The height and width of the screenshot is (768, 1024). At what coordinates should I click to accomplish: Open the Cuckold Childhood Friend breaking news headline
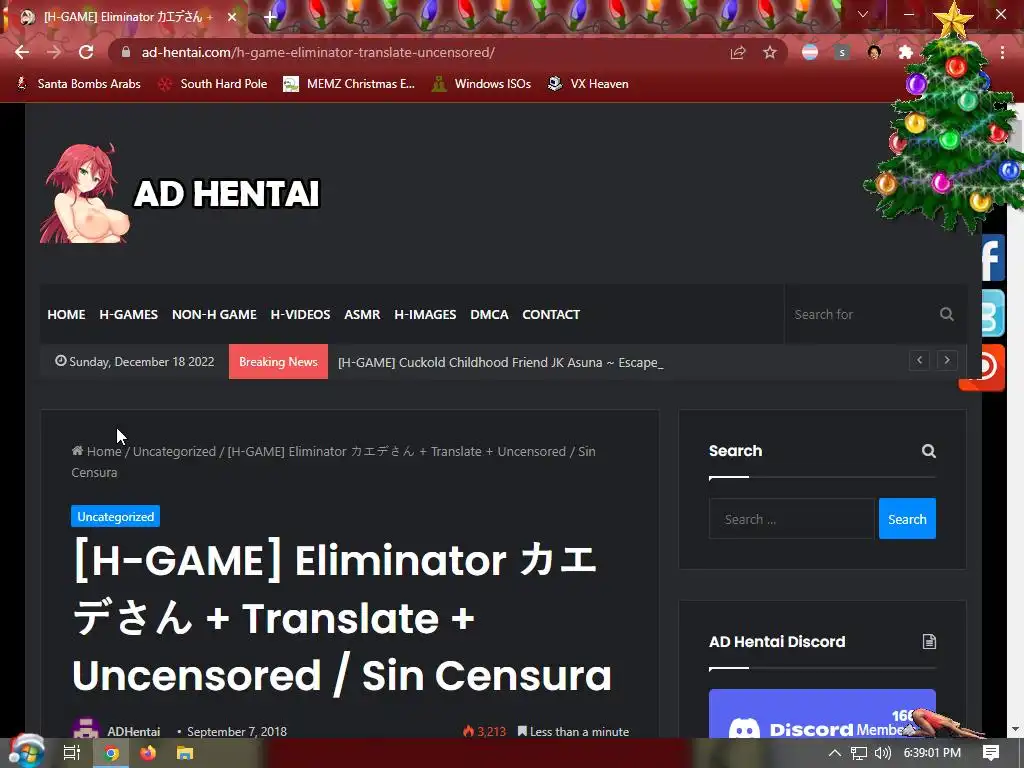tap(500, 362)
